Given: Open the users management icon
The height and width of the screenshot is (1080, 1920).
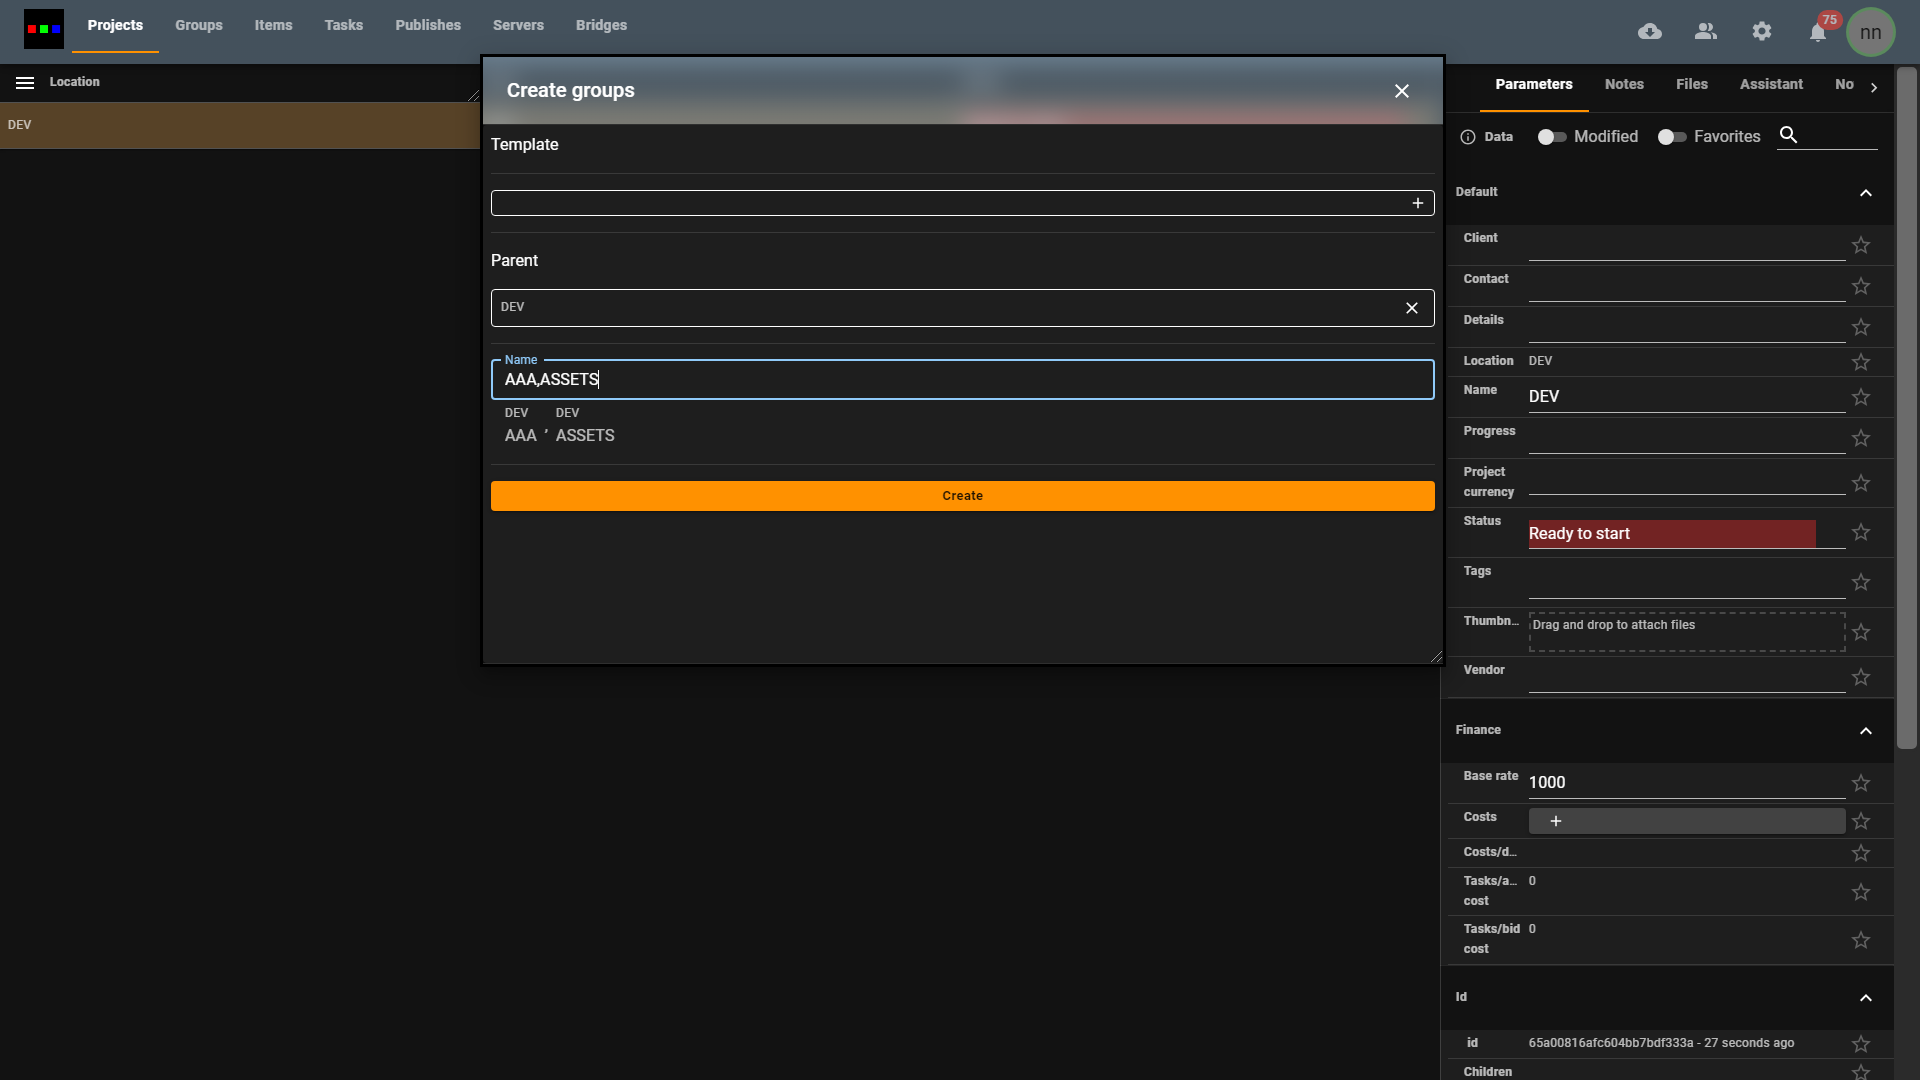Looking at the screenshot, I should coord(1706,32).
